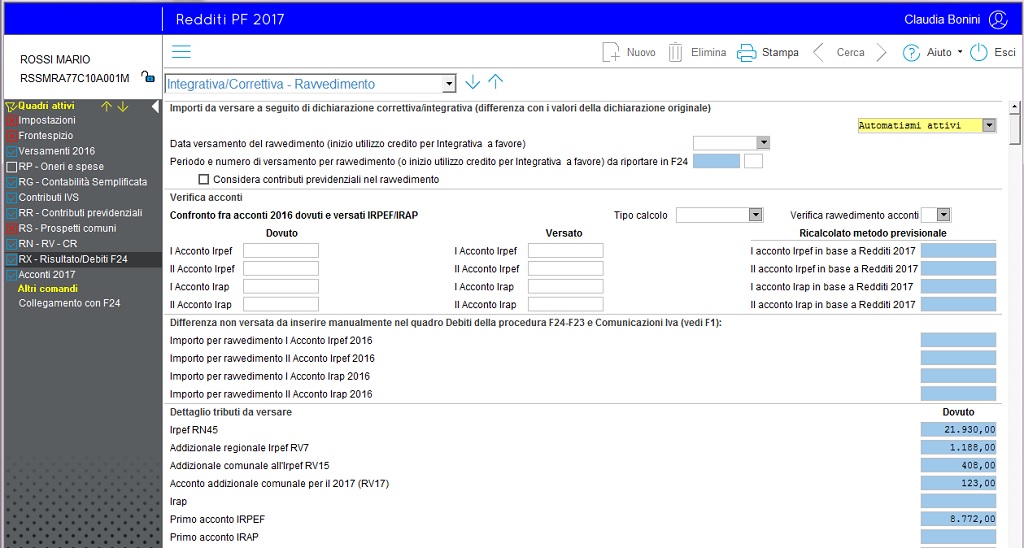Viewport: 1024px width, 548px height.
Task: Click the Dovuto II Acconto Irpef field
Action: point(281,268)
